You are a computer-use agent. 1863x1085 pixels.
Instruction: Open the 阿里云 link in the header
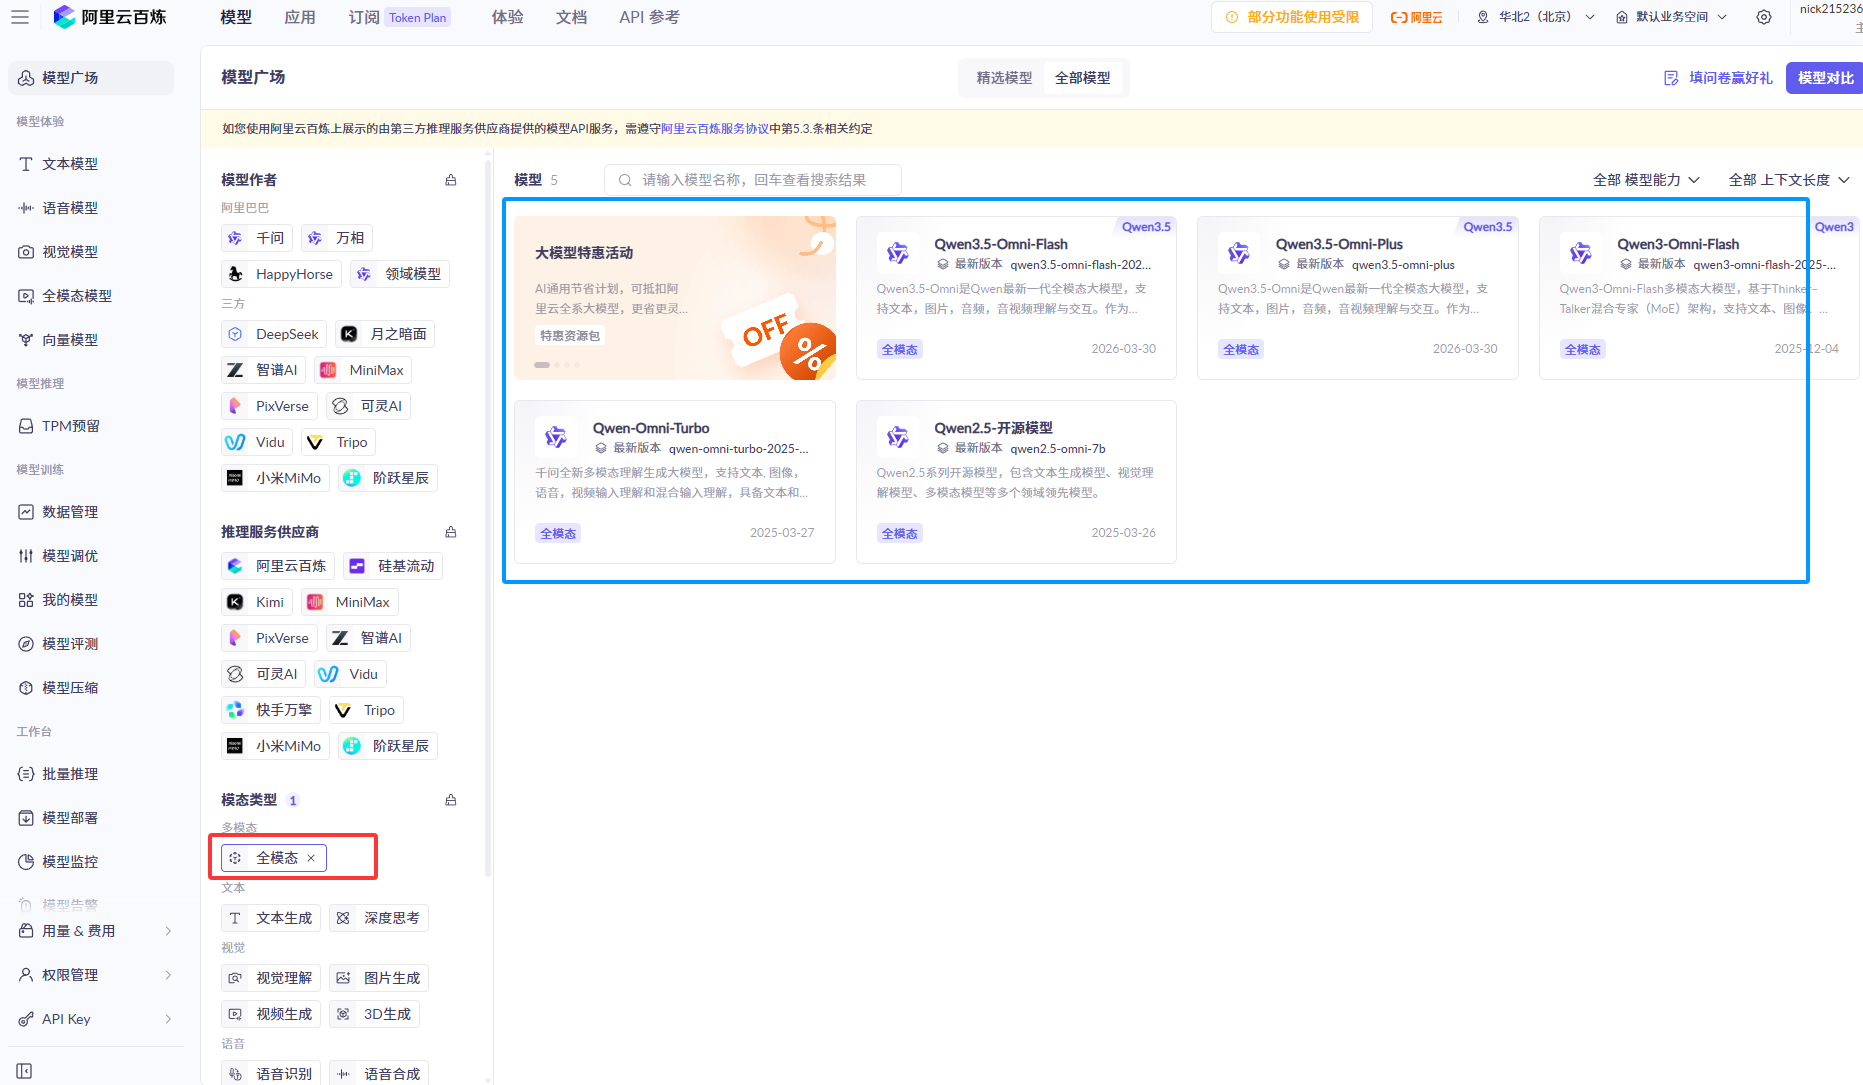[x=1416, y=17]
